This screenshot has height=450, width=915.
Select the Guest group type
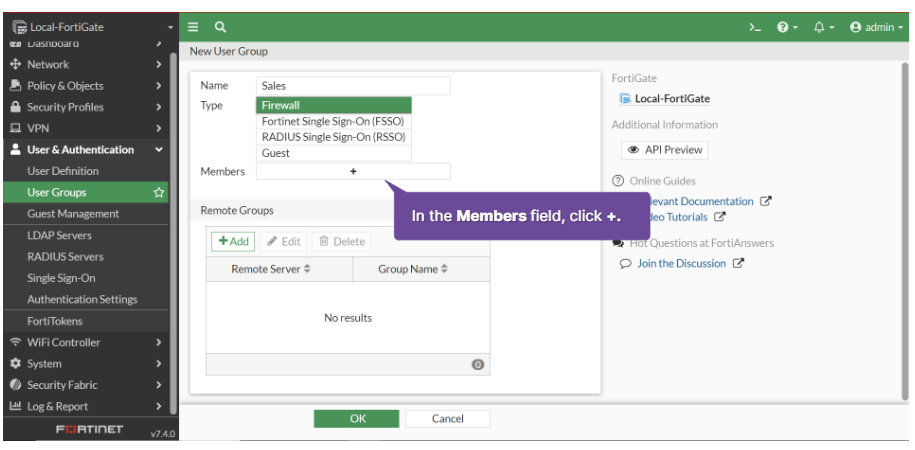coord(334,153)
